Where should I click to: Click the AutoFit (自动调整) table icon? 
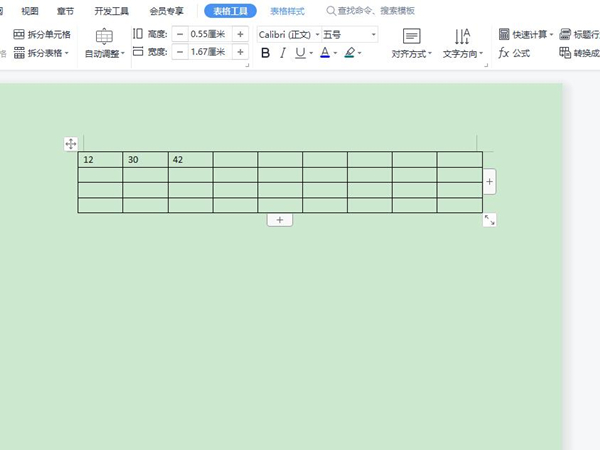click(104, 37)
